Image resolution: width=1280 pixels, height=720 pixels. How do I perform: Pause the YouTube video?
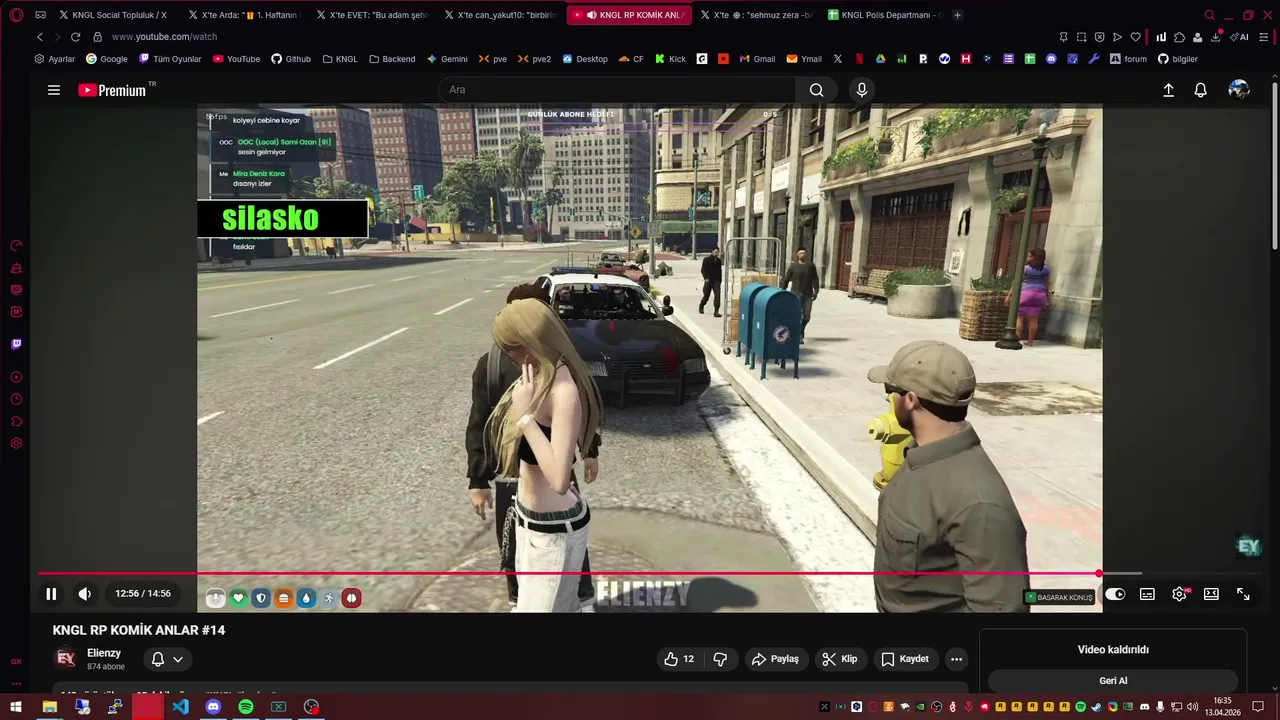(x=51, y=594)
